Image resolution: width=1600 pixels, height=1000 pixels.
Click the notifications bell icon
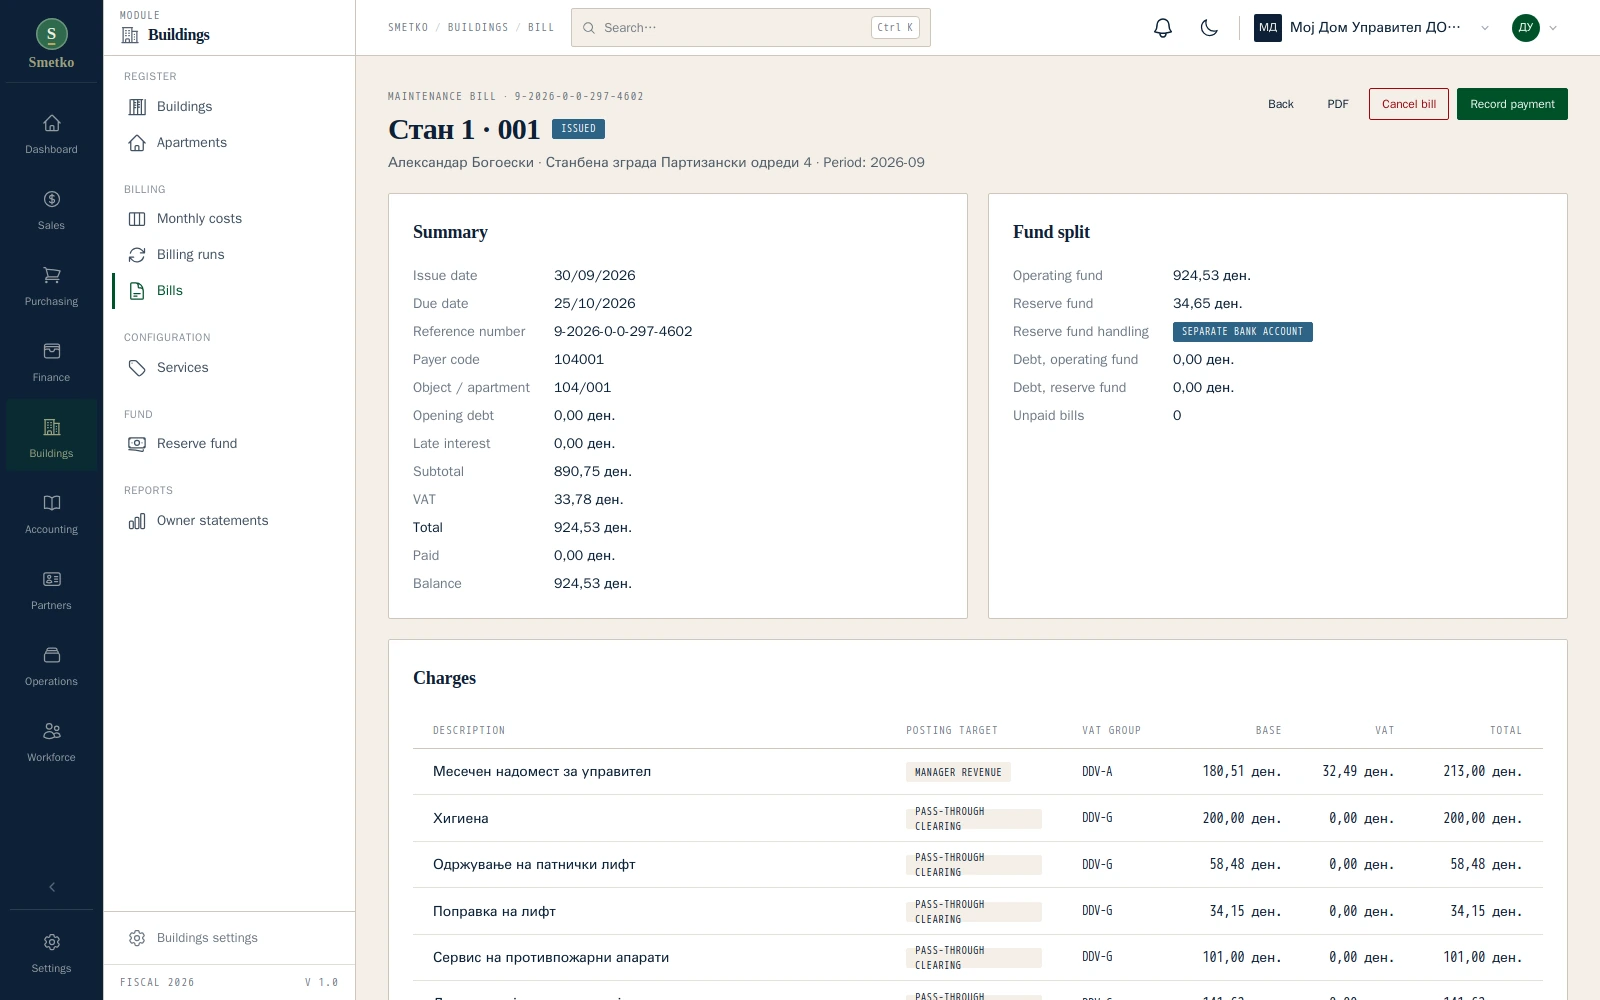(x=1162, y=28)
